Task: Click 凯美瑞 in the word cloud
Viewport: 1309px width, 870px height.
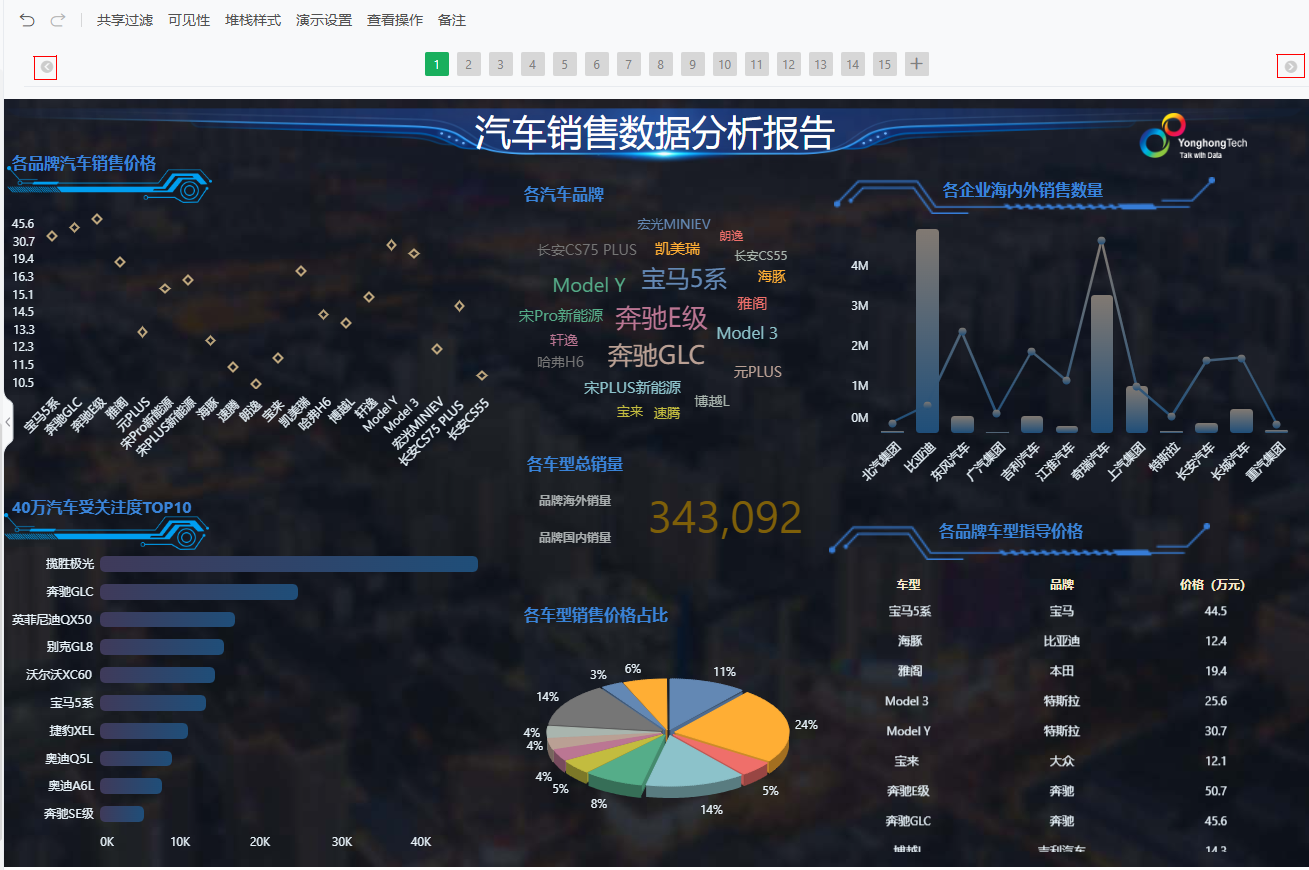Action: 677,249
